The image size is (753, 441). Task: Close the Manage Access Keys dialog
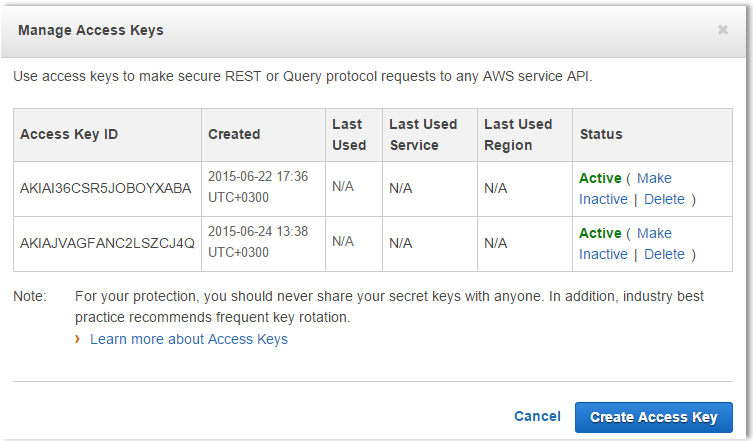pyautogui.click(x=723, y=30)
